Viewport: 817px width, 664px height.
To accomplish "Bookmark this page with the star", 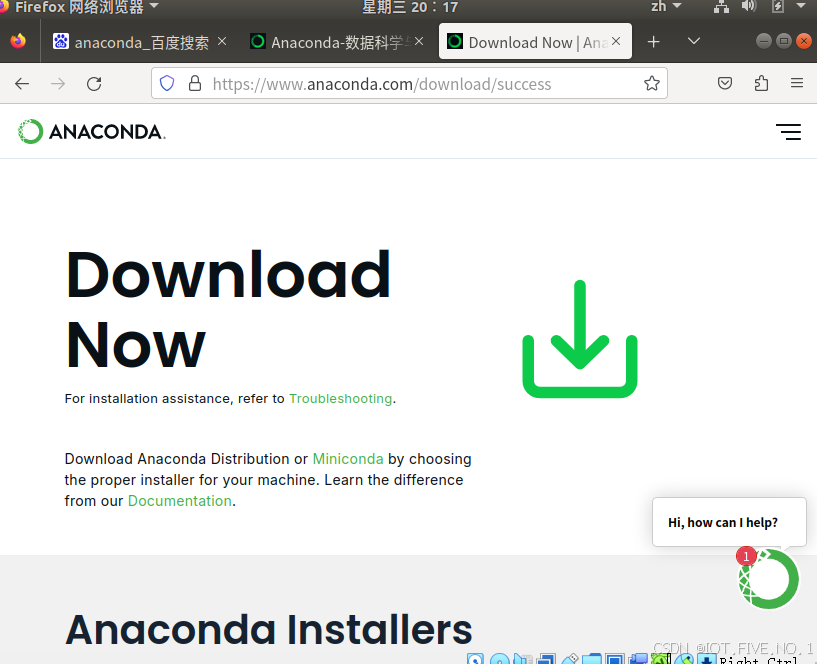I will coord(652,83).
